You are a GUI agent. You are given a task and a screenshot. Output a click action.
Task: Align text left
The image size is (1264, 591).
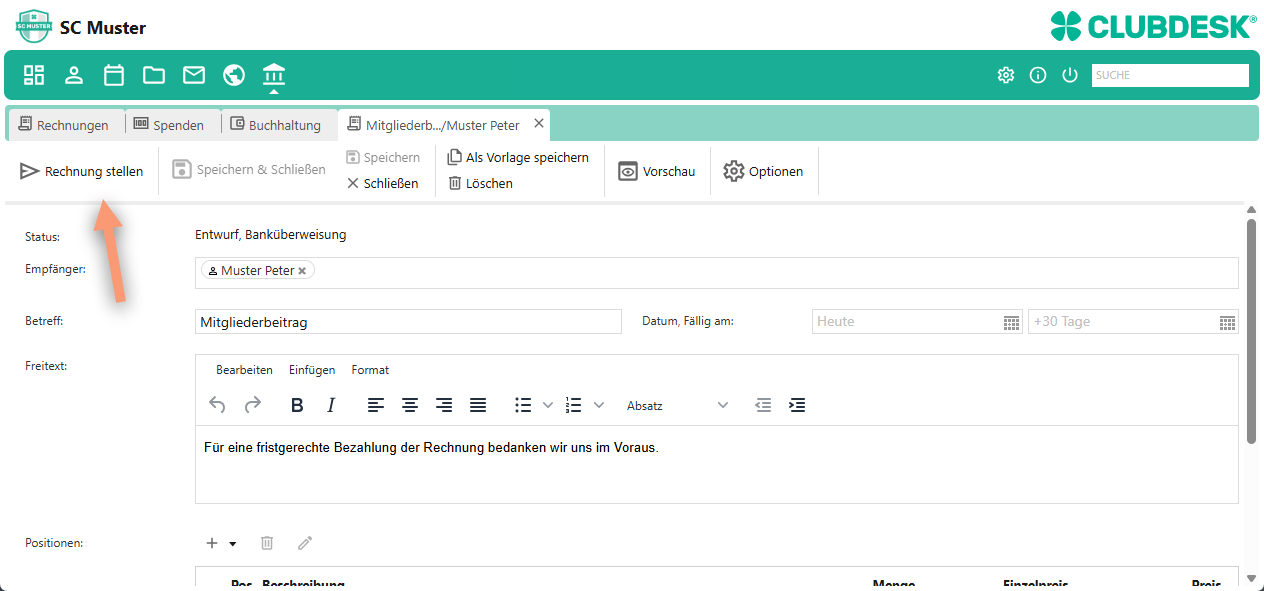376,405
